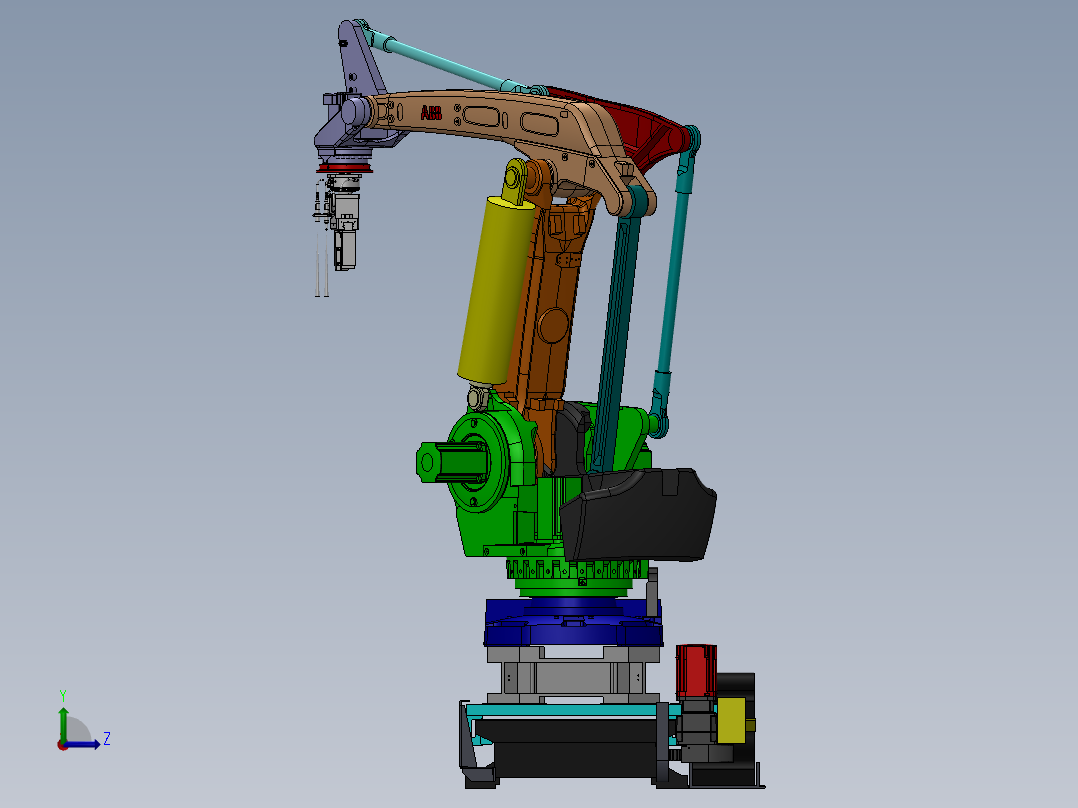The image size is (1078, 808).
Task: Click the blue Z axis arrow of the triad
Action: tap(82, 744)
